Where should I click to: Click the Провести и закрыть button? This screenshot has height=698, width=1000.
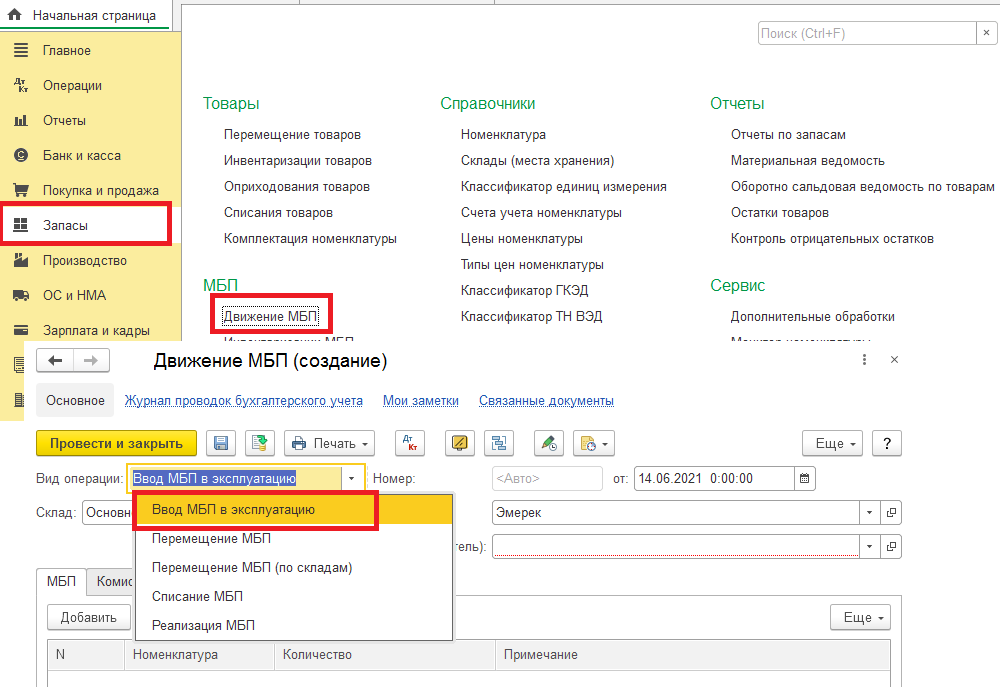point(116,443)
